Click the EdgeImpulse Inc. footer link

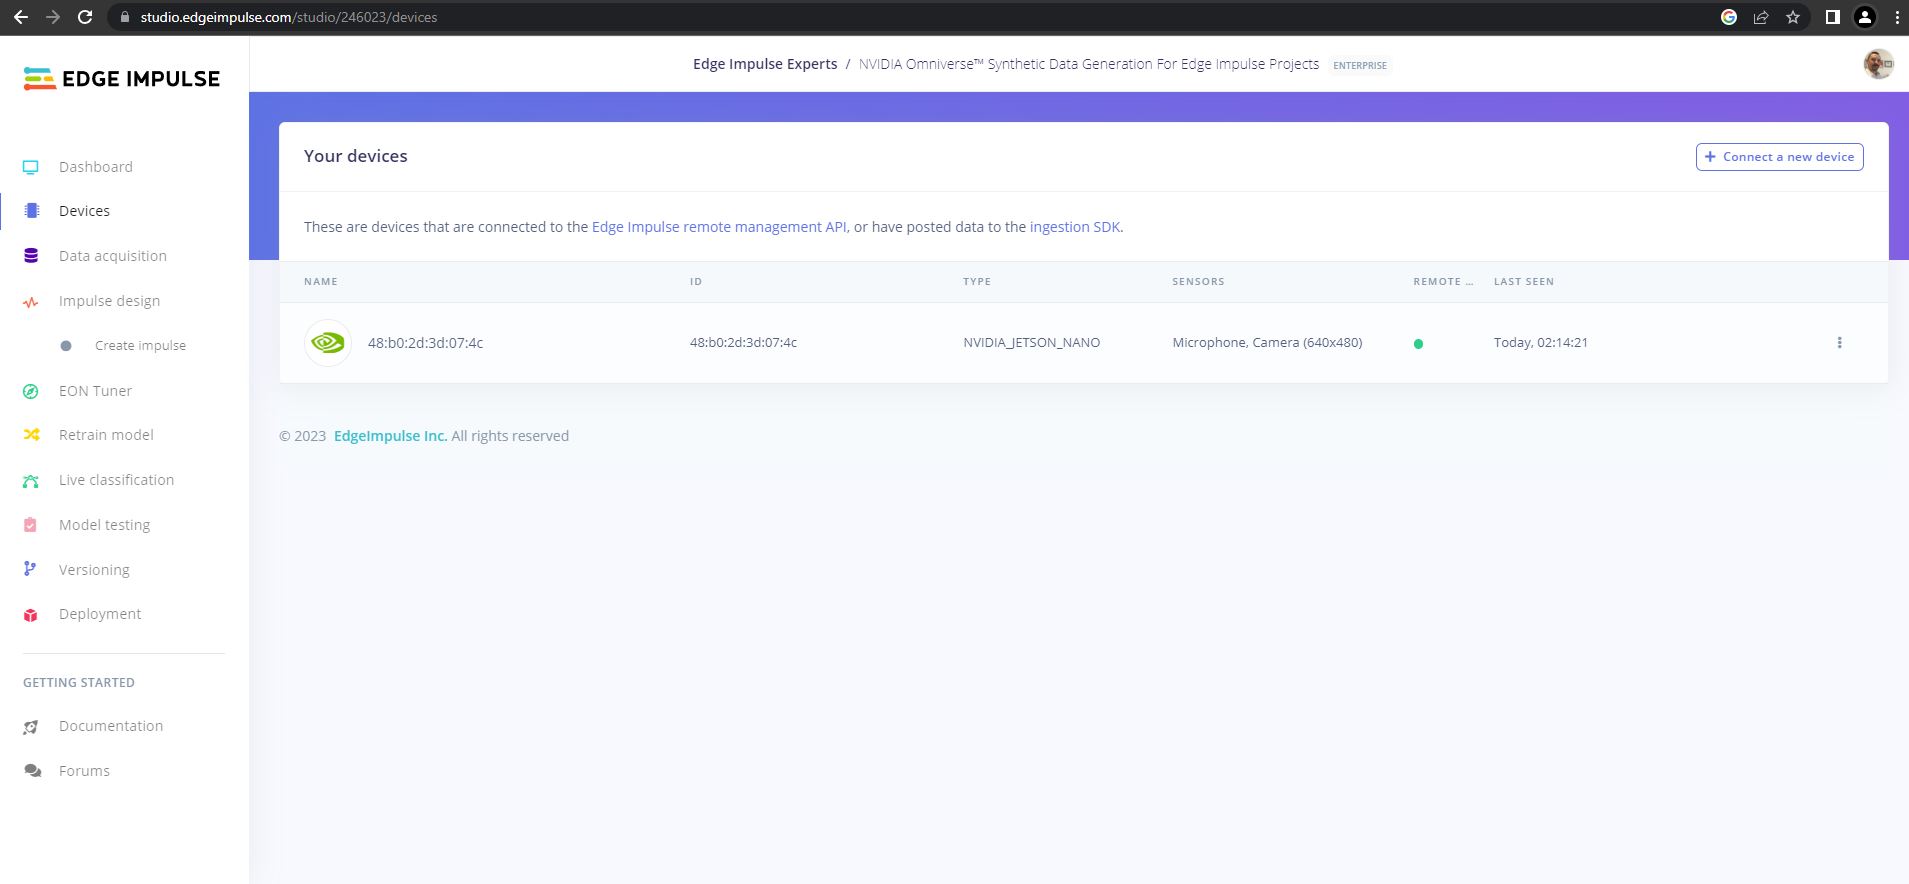pos(391,436)
